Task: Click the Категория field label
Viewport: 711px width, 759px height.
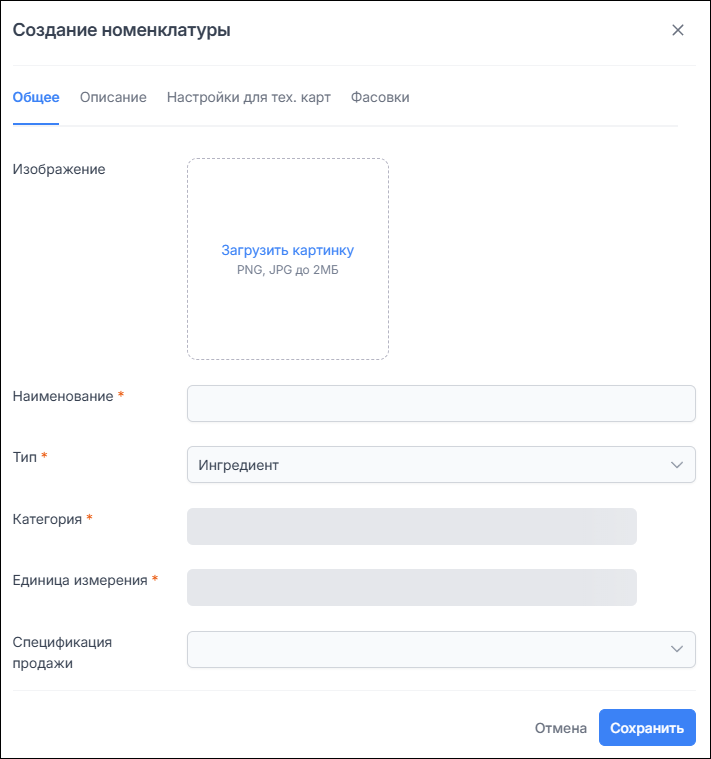Action: [x=47, y=519]
